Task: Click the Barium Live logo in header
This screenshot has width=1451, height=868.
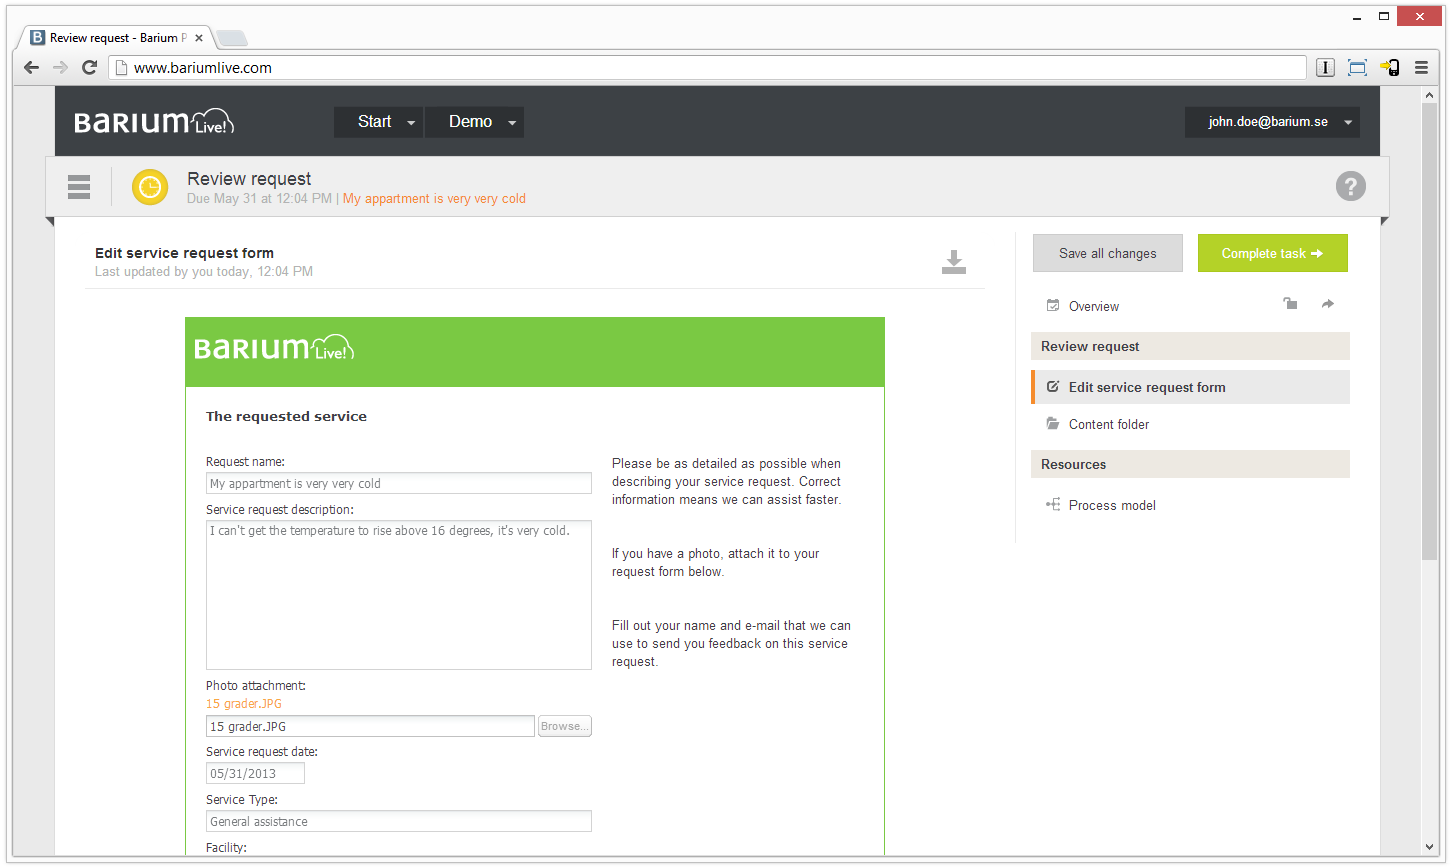Action: [154, 122]
